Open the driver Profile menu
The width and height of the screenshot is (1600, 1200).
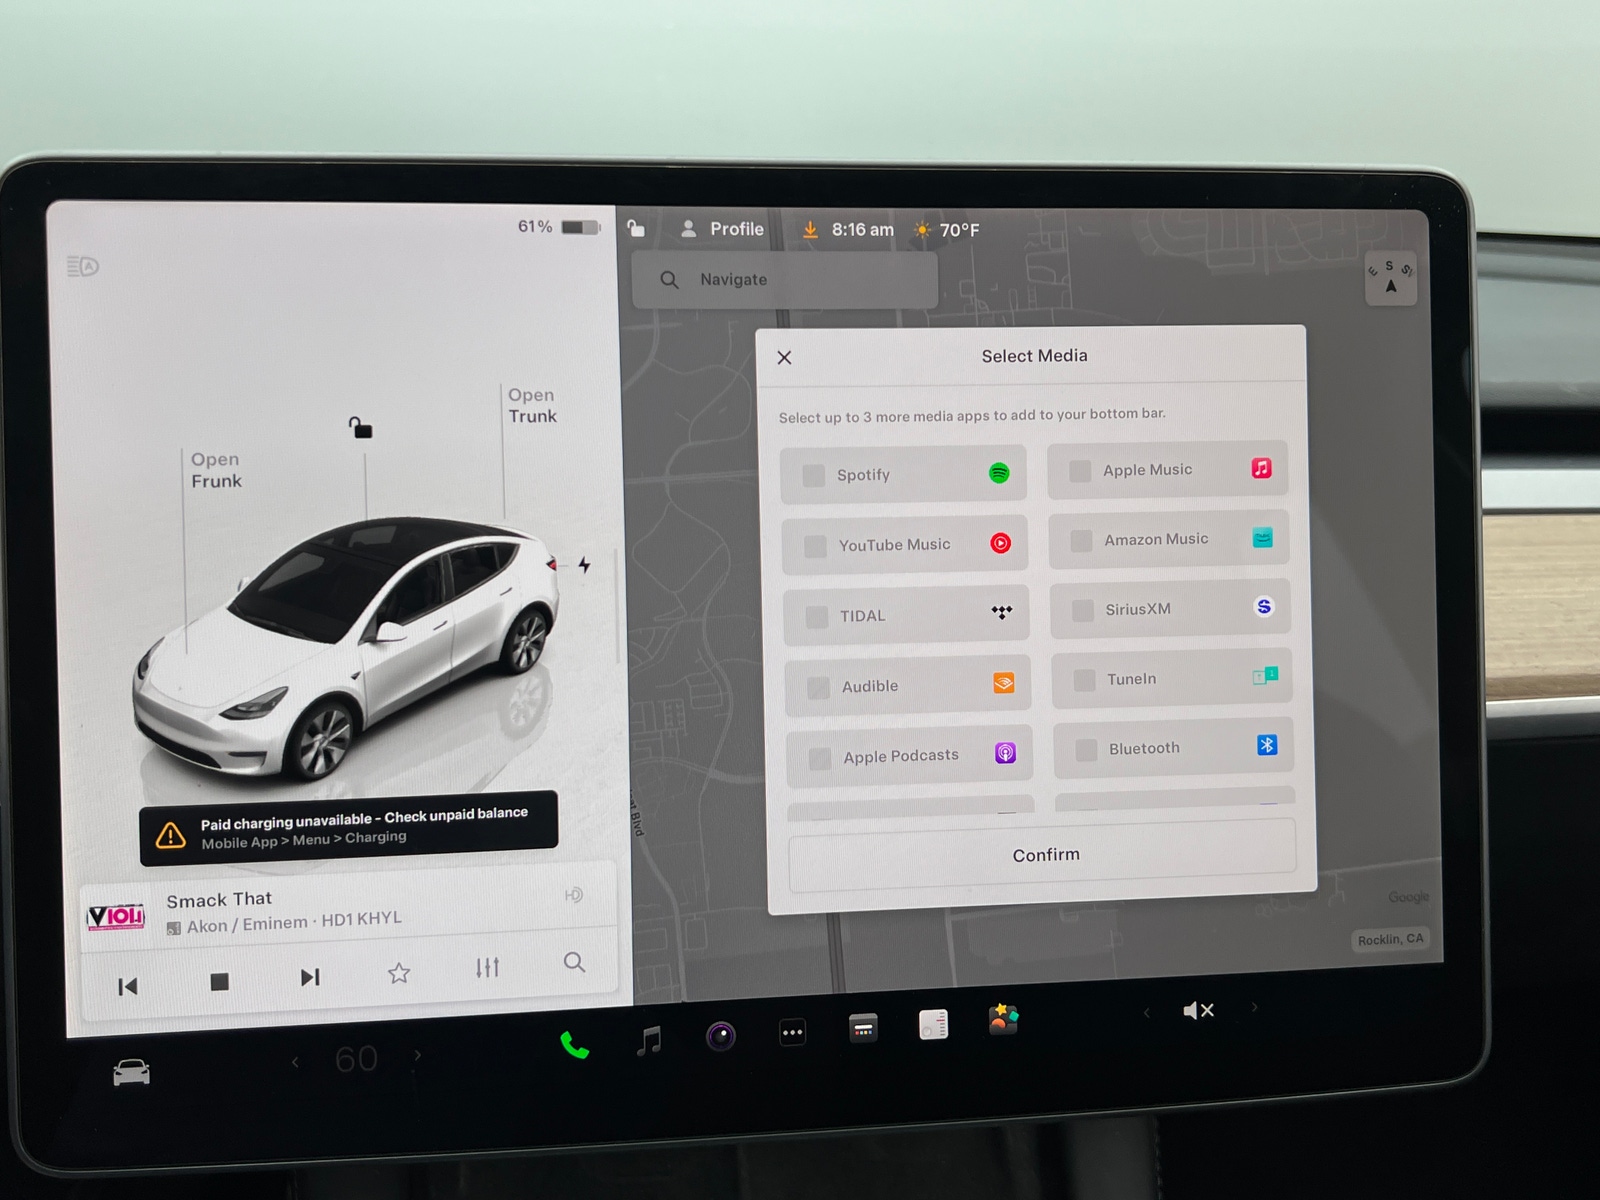(722, 229)
